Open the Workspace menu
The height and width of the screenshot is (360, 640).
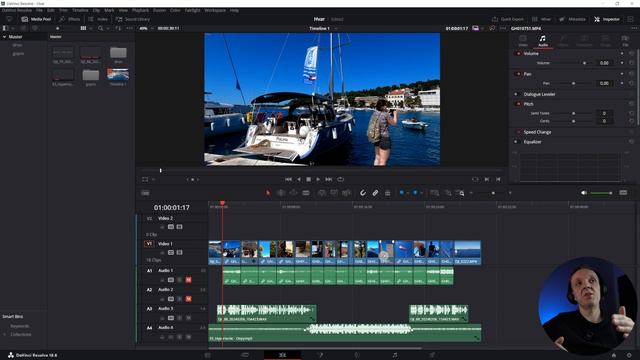click(215, 10)
